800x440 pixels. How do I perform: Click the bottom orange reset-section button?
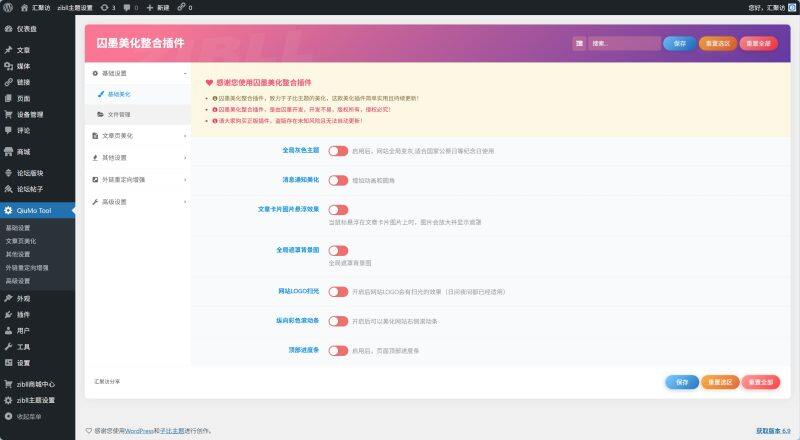[x=720, y=382]
